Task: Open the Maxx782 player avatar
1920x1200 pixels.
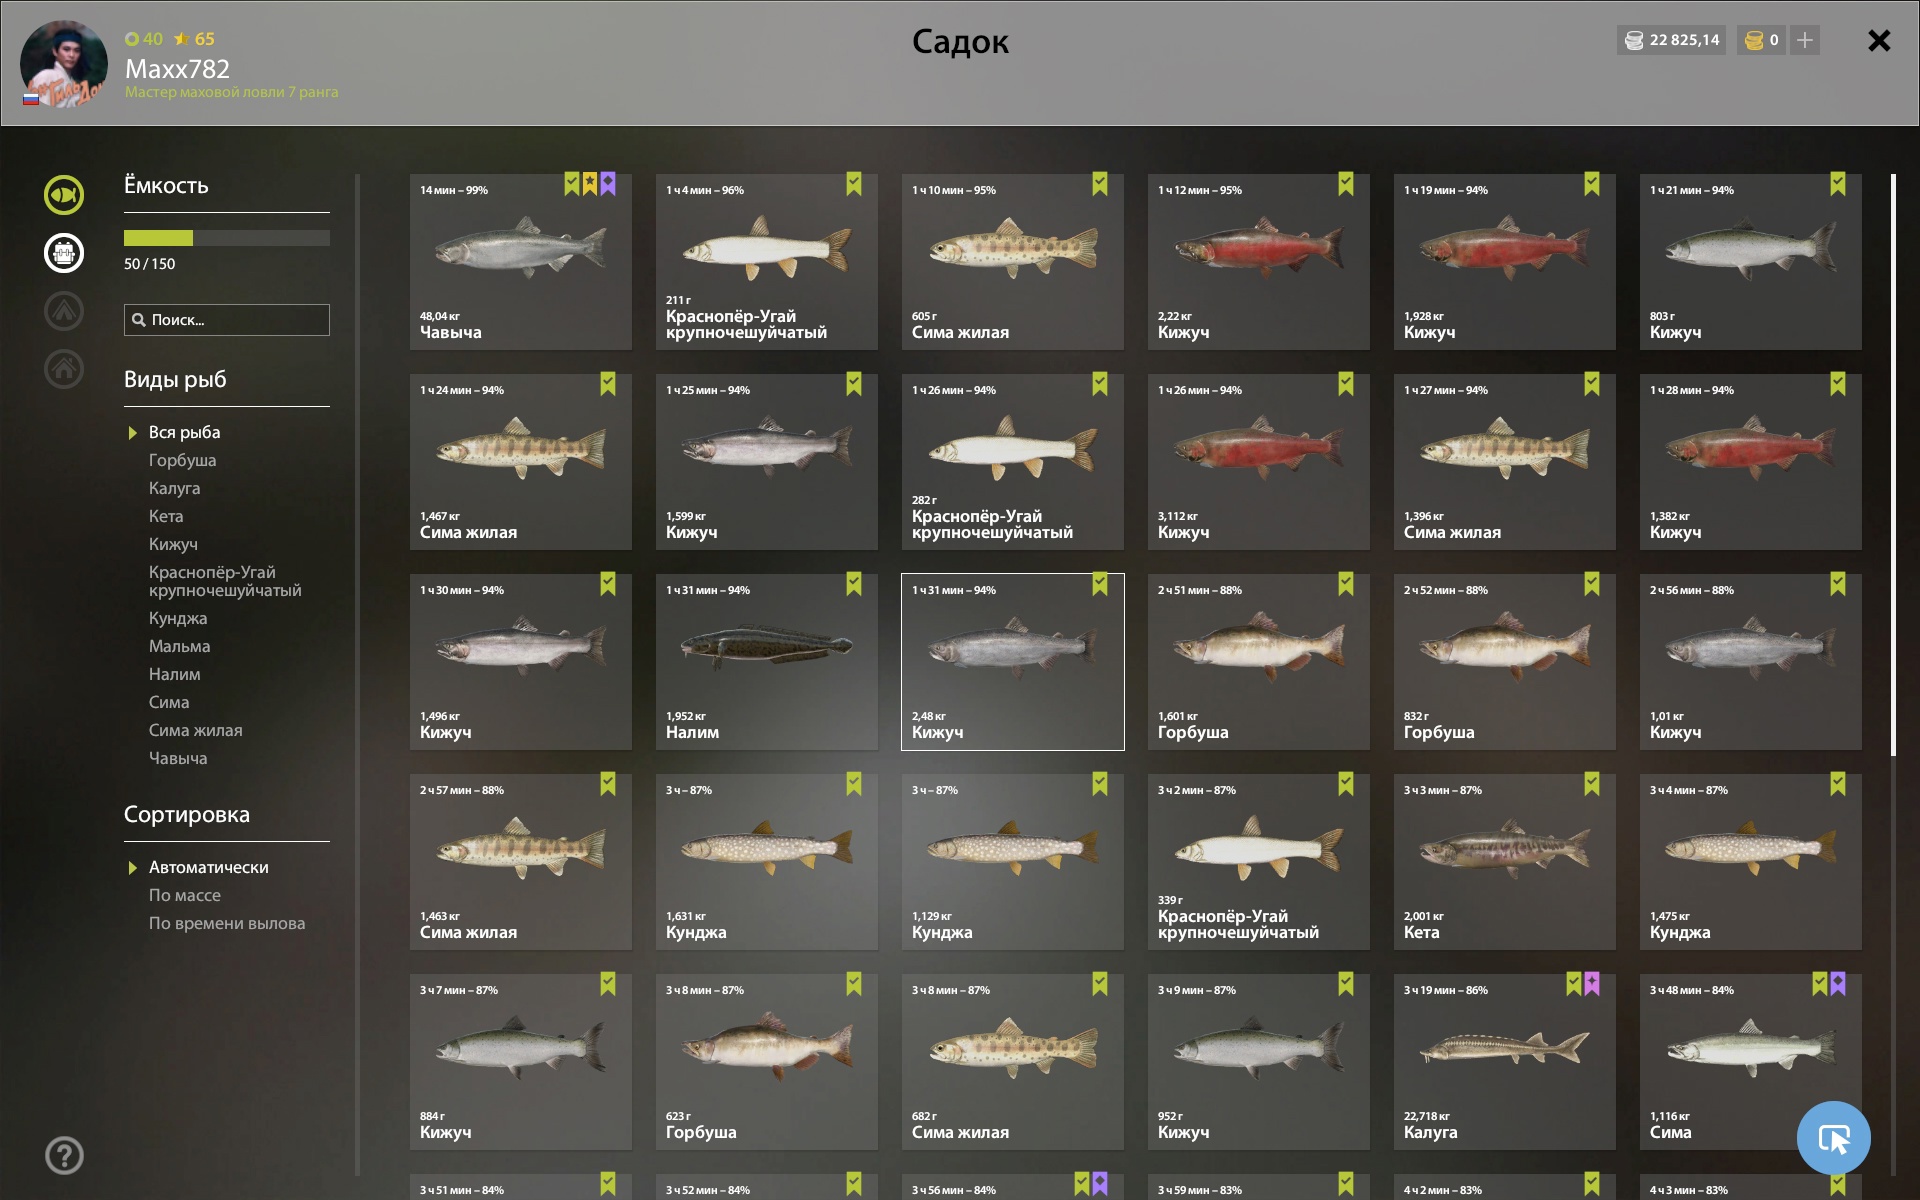Action: [64, 63]
